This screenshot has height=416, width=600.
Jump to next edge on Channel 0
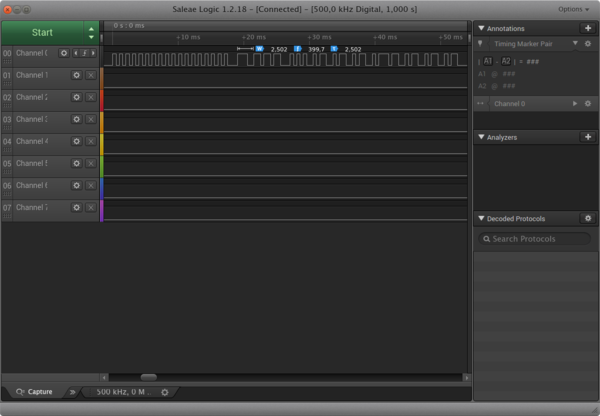93,53
